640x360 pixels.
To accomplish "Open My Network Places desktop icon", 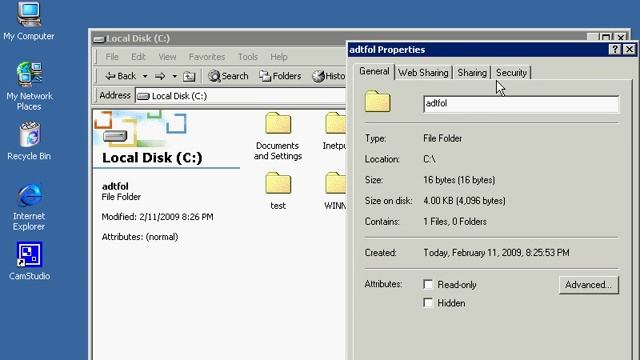I will tap(29, 86).
